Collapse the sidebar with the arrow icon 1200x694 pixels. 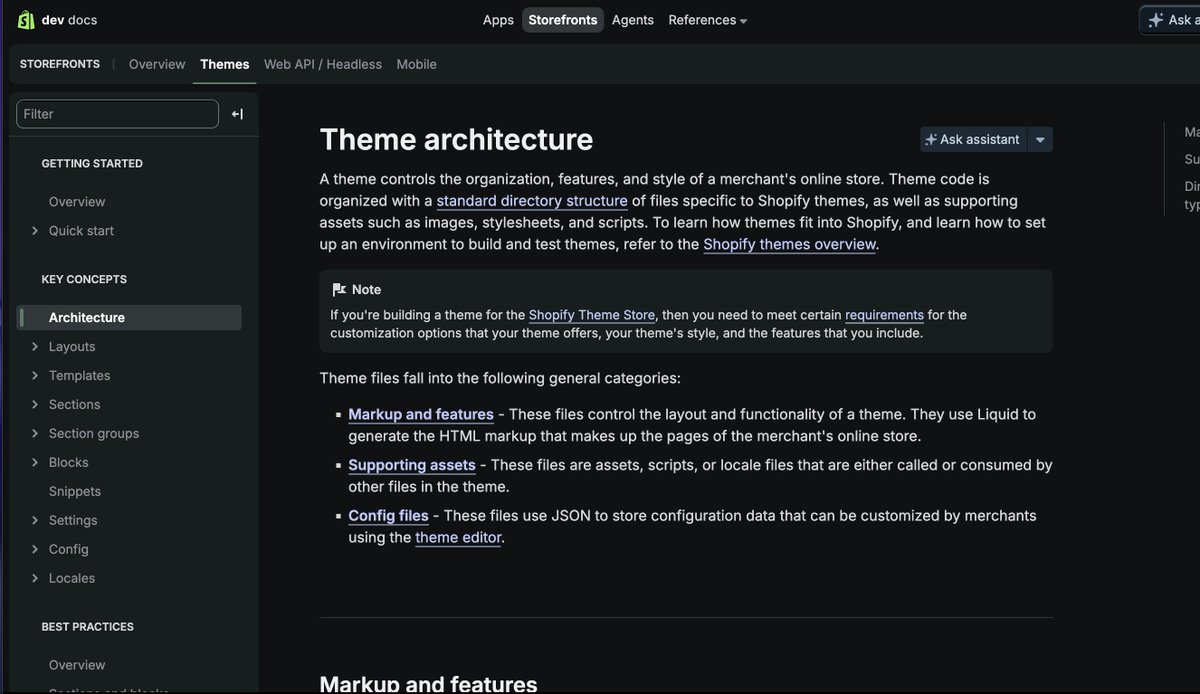pos(237,114)
